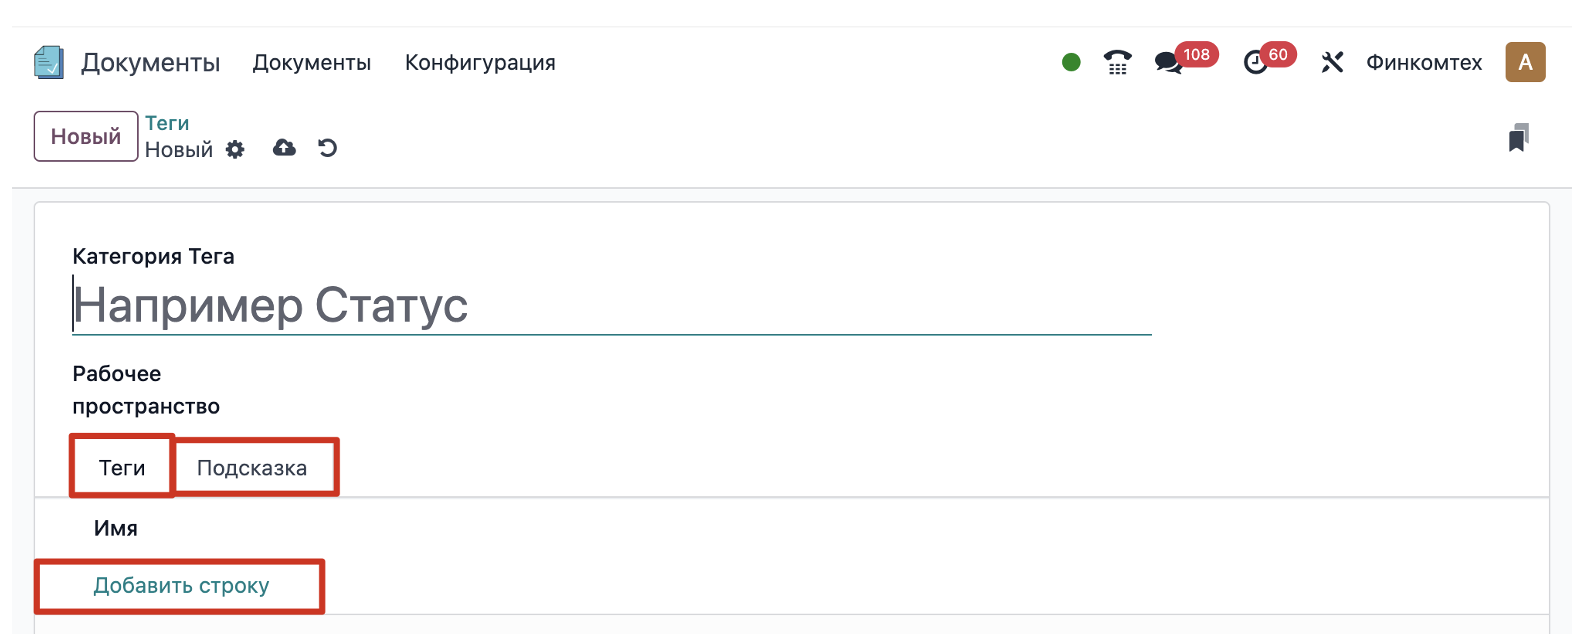
Task: Open the VoIP phone dialer icon
Action: click(x=1117, y=62)
